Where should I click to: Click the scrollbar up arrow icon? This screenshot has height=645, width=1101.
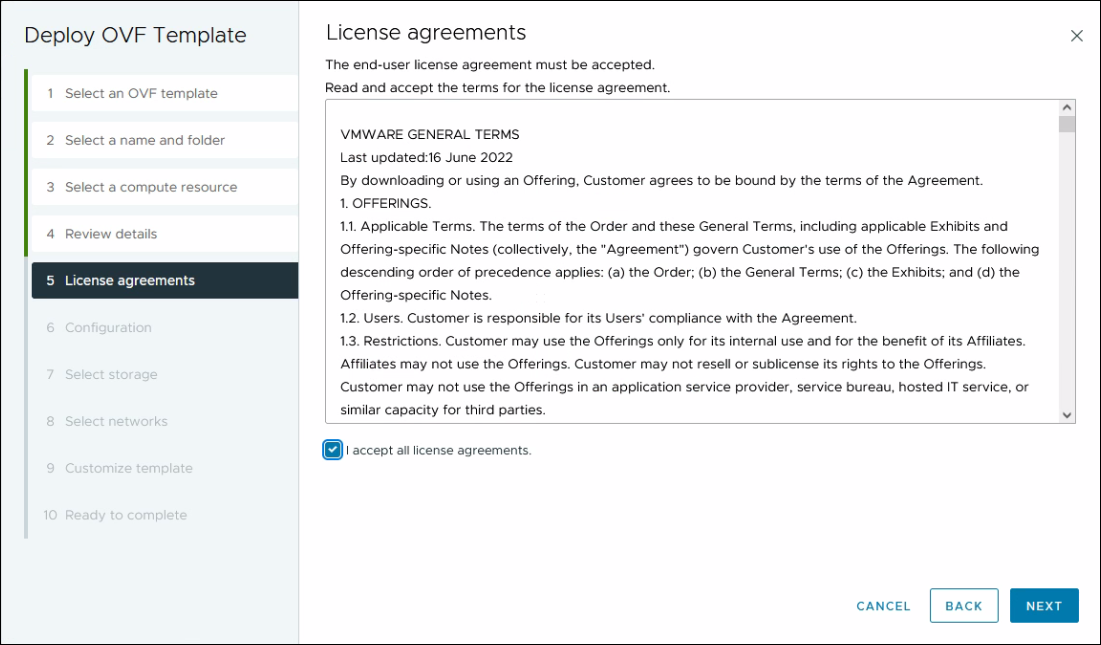coord(1068,109)
